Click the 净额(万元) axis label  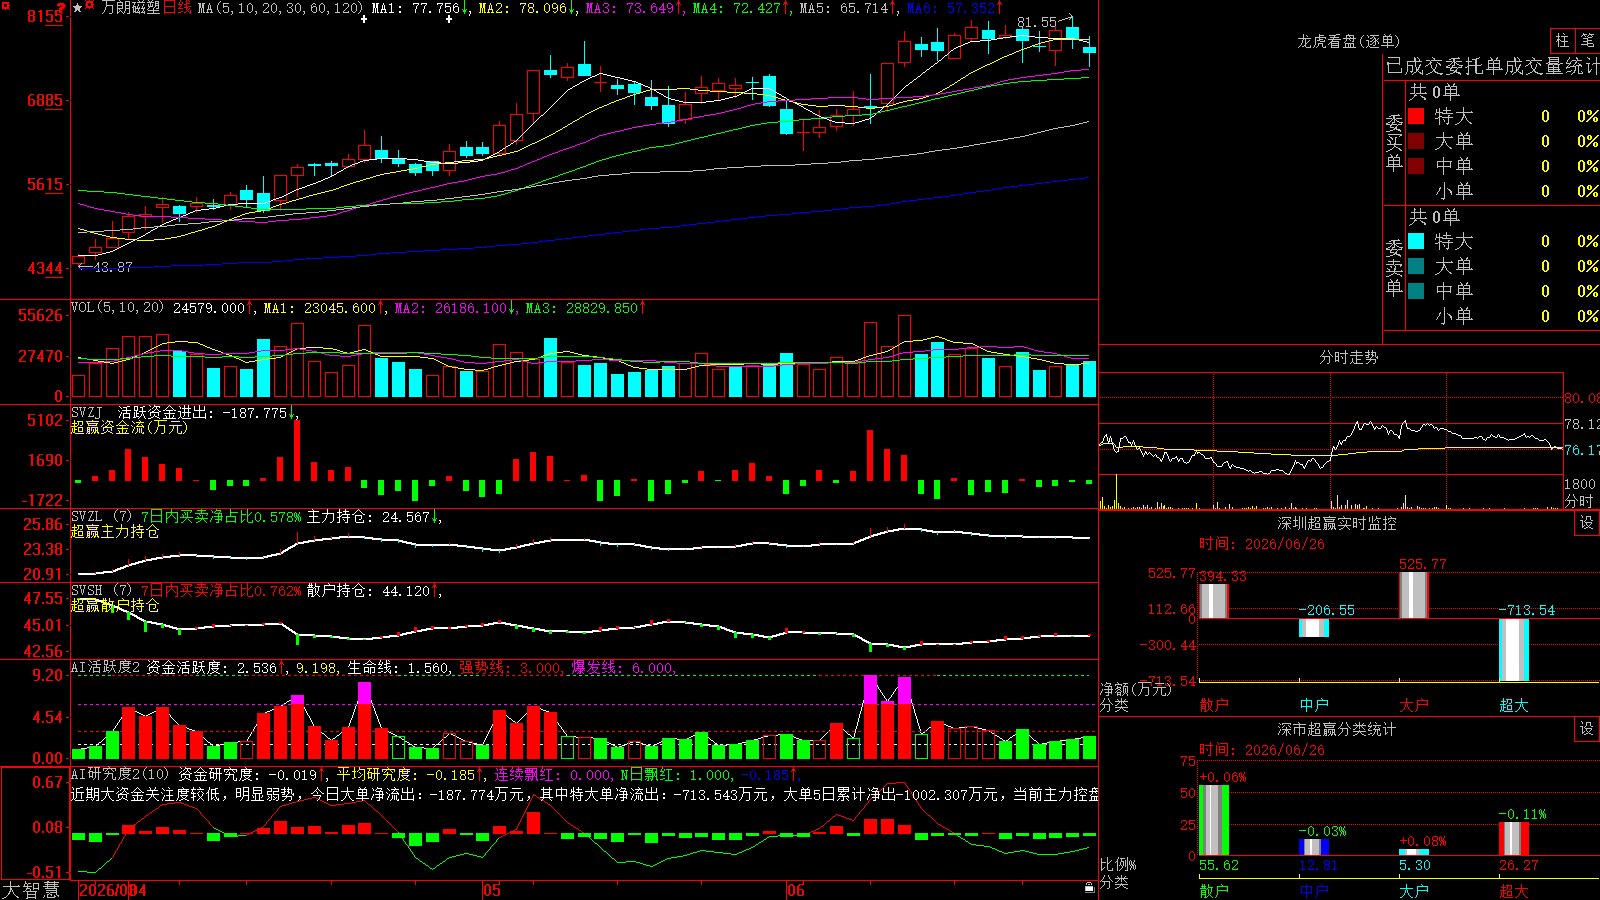[1136, 689]
